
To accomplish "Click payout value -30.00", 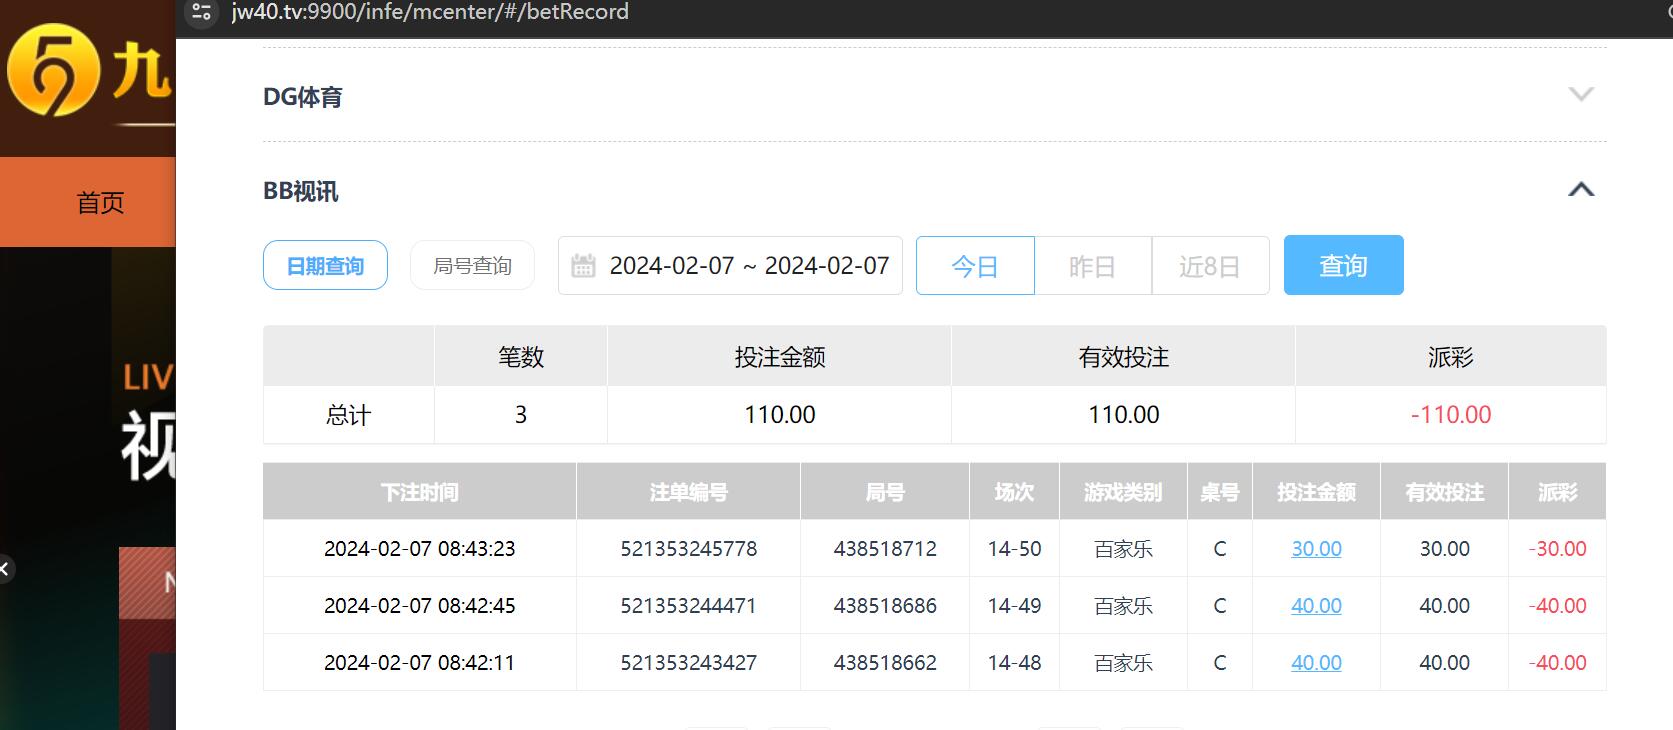I will pyautogui.click(x=1558, y=549).
